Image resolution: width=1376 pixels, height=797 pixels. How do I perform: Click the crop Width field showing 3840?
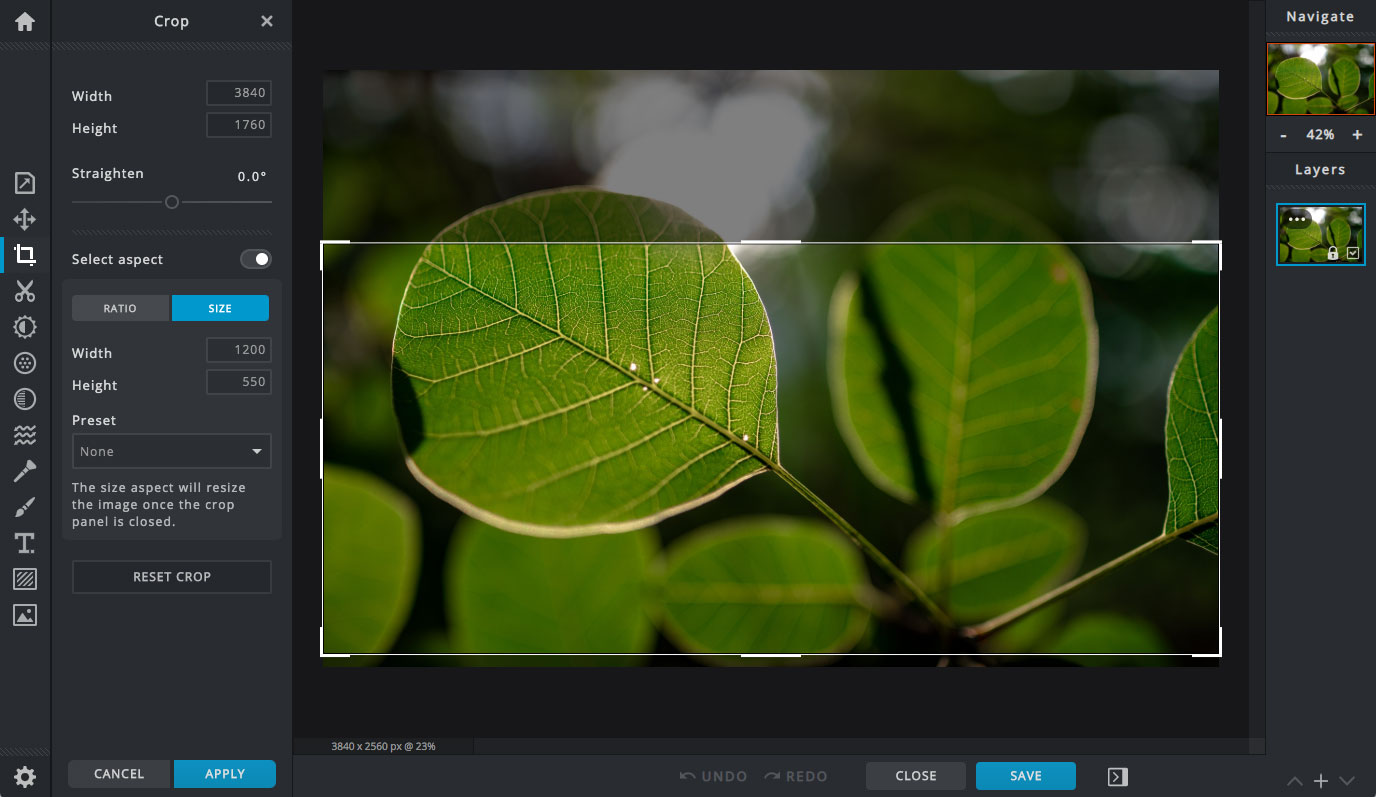coord(239,93)
